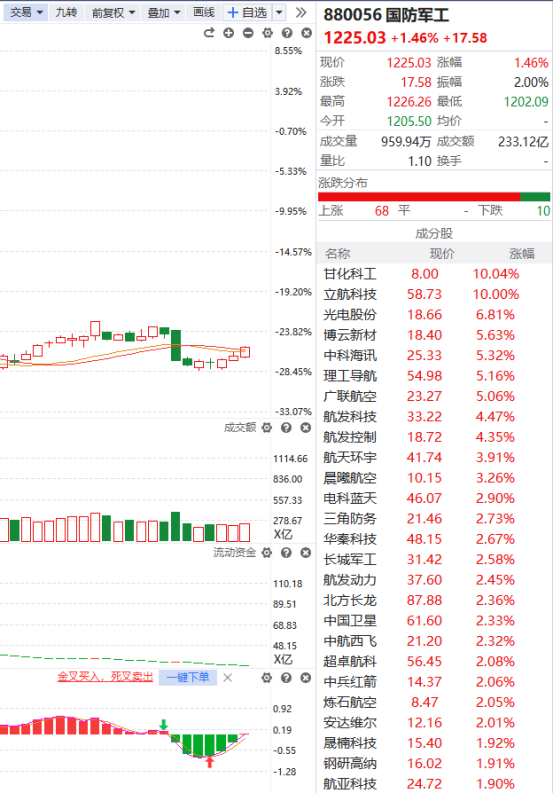
Task: Expand the 交易 dropdown
Action: (x=25, y=12)
